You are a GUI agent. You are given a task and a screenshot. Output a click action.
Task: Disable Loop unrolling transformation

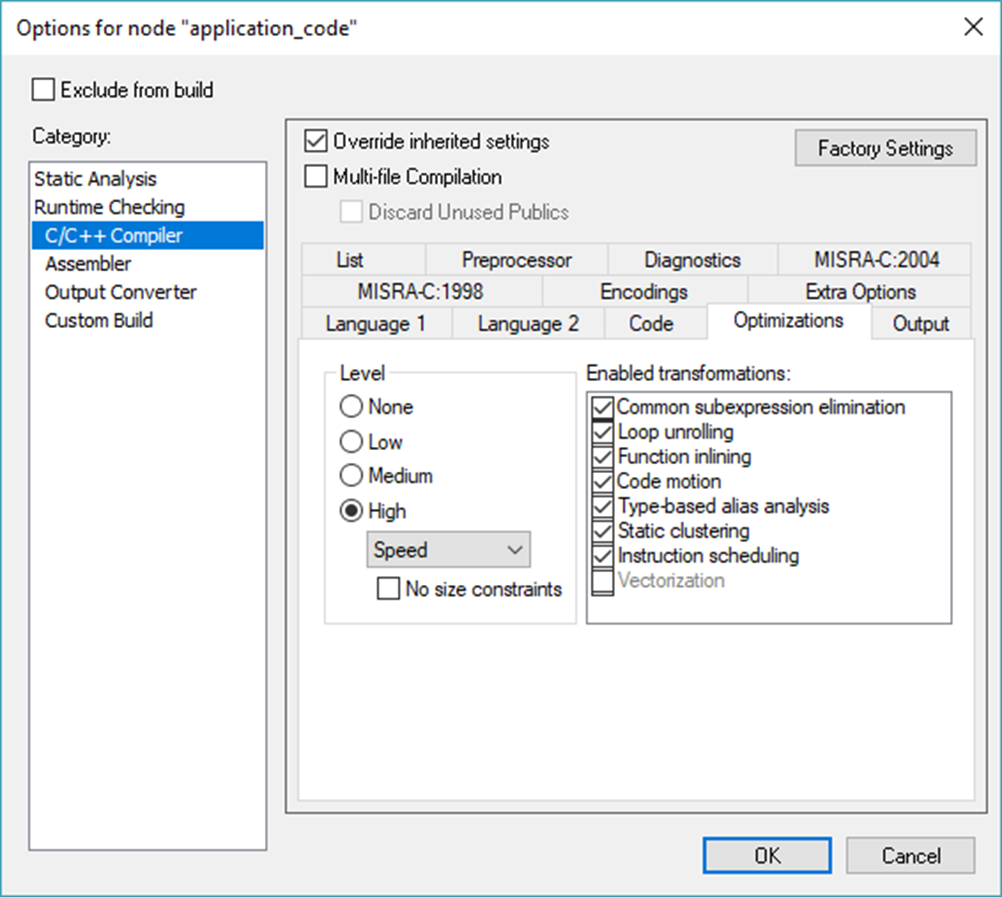pos(602,432)
